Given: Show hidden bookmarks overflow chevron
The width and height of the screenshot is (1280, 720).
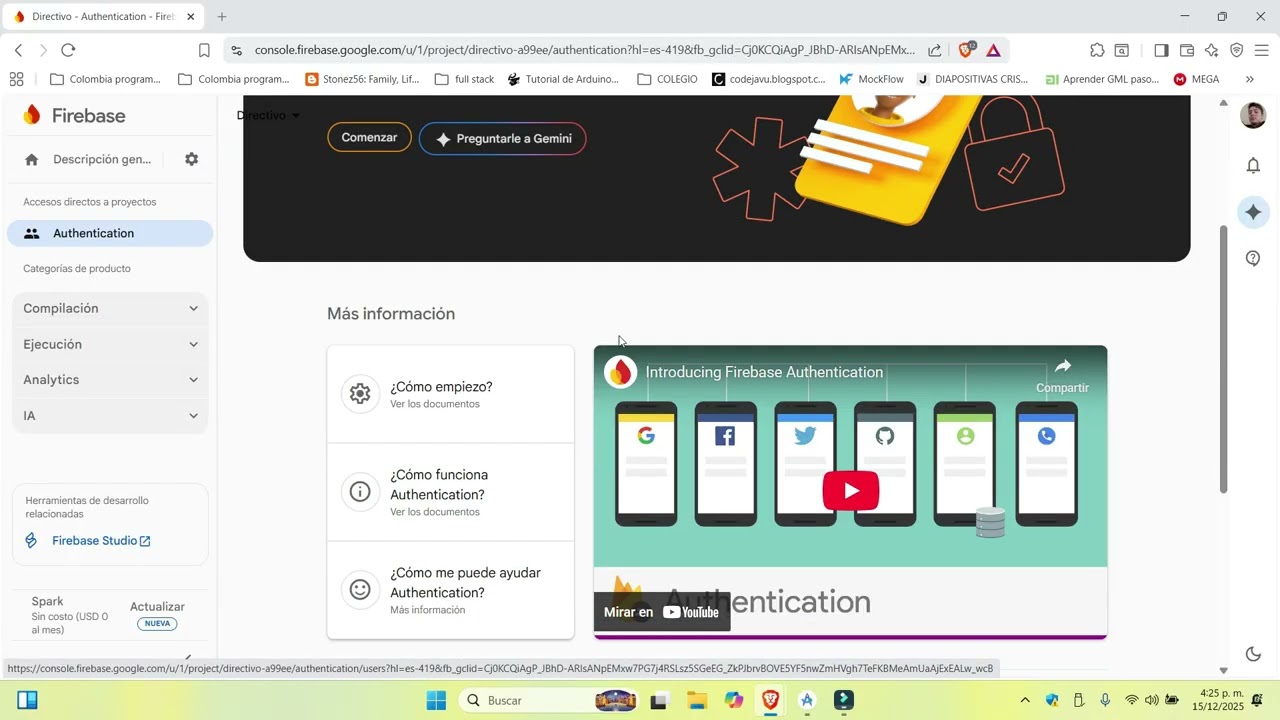Looking at the screenshot, I should (x=1249, y=79).
